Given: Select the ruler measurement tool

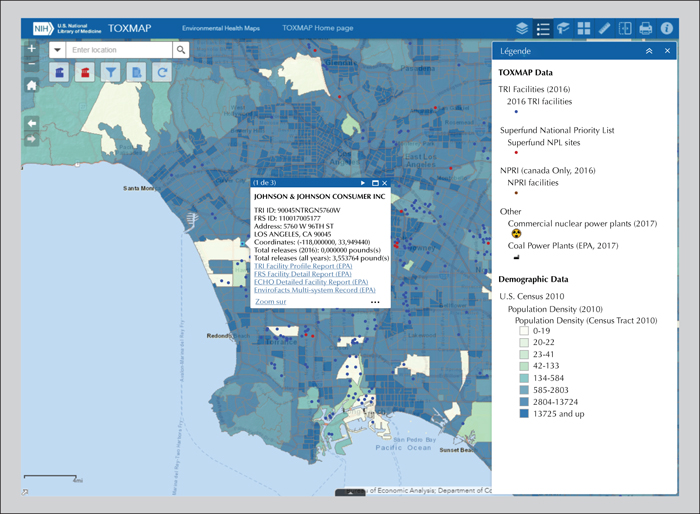Looking at the screenshot, I should (604, 28).
